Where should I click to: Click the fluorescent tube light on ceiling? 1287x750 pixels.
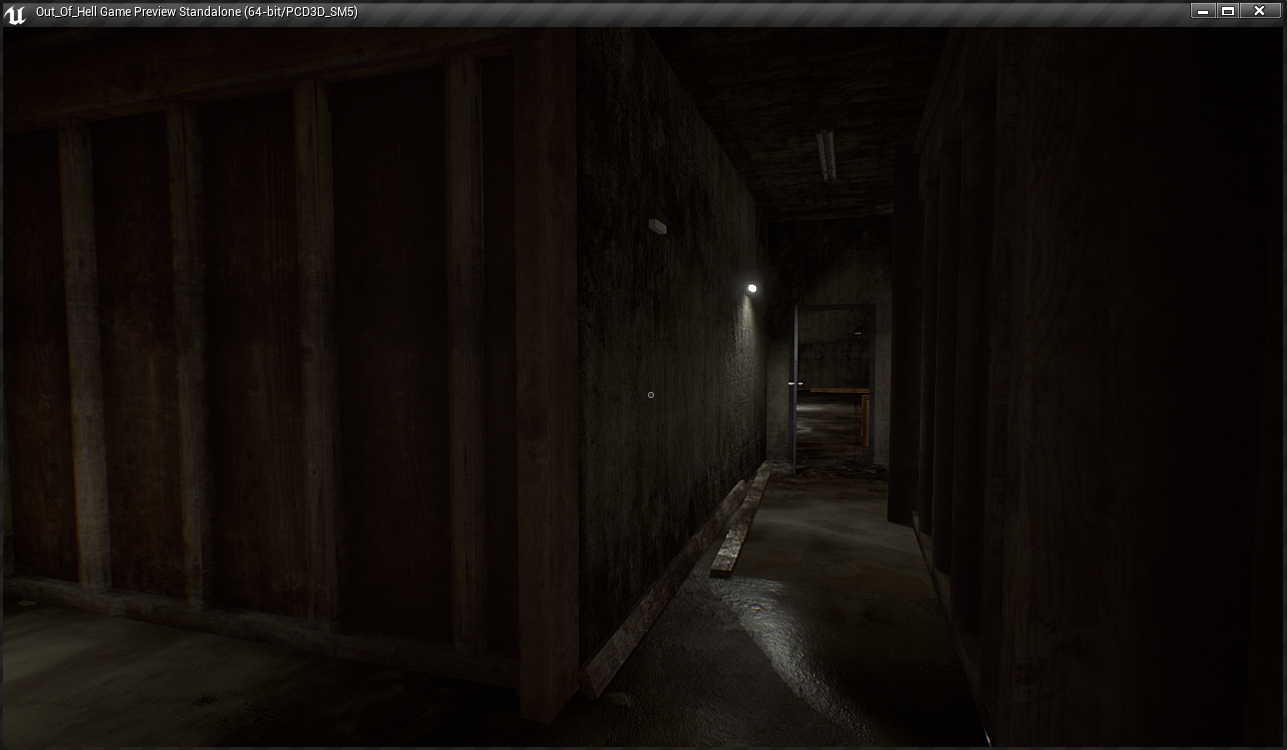pos(826,156)
